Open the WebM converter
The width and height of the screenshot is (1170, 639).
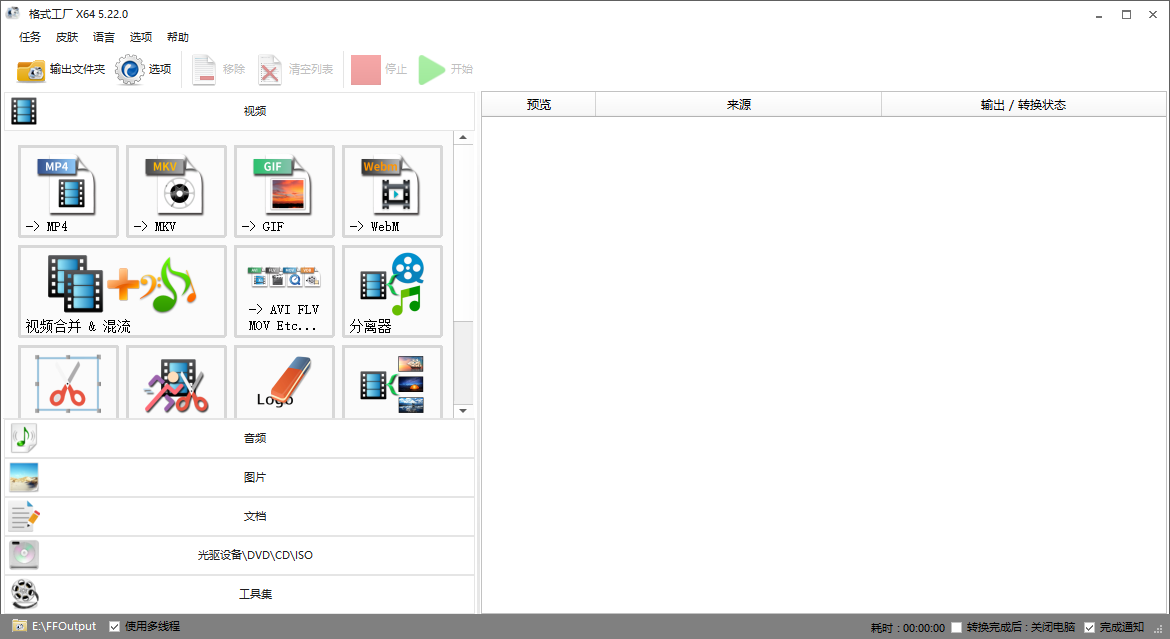[391, 191]
